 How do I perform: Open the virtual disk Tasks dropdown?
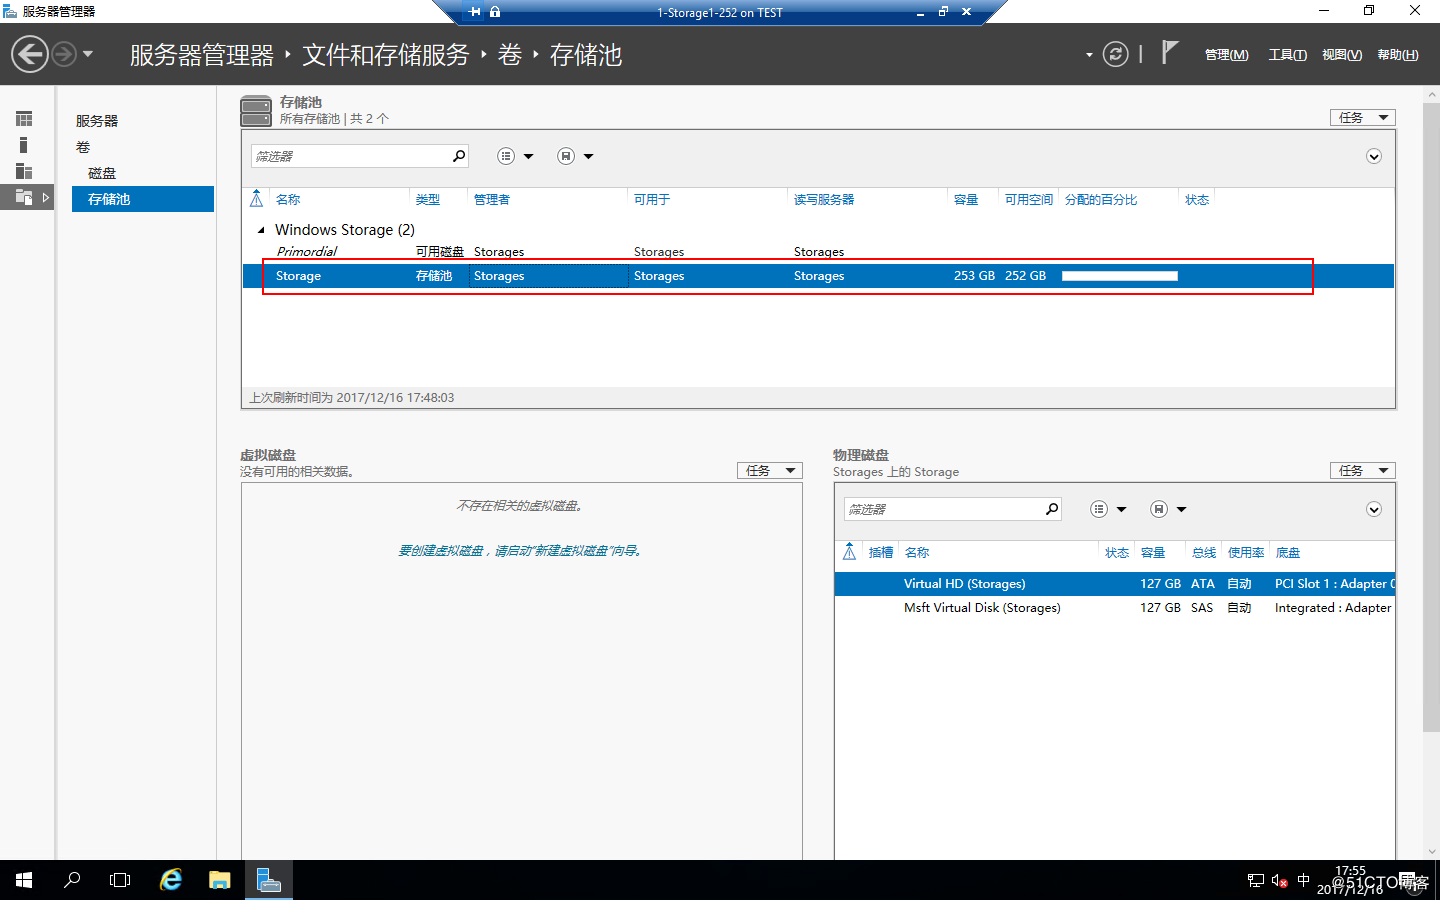(769, 471)
